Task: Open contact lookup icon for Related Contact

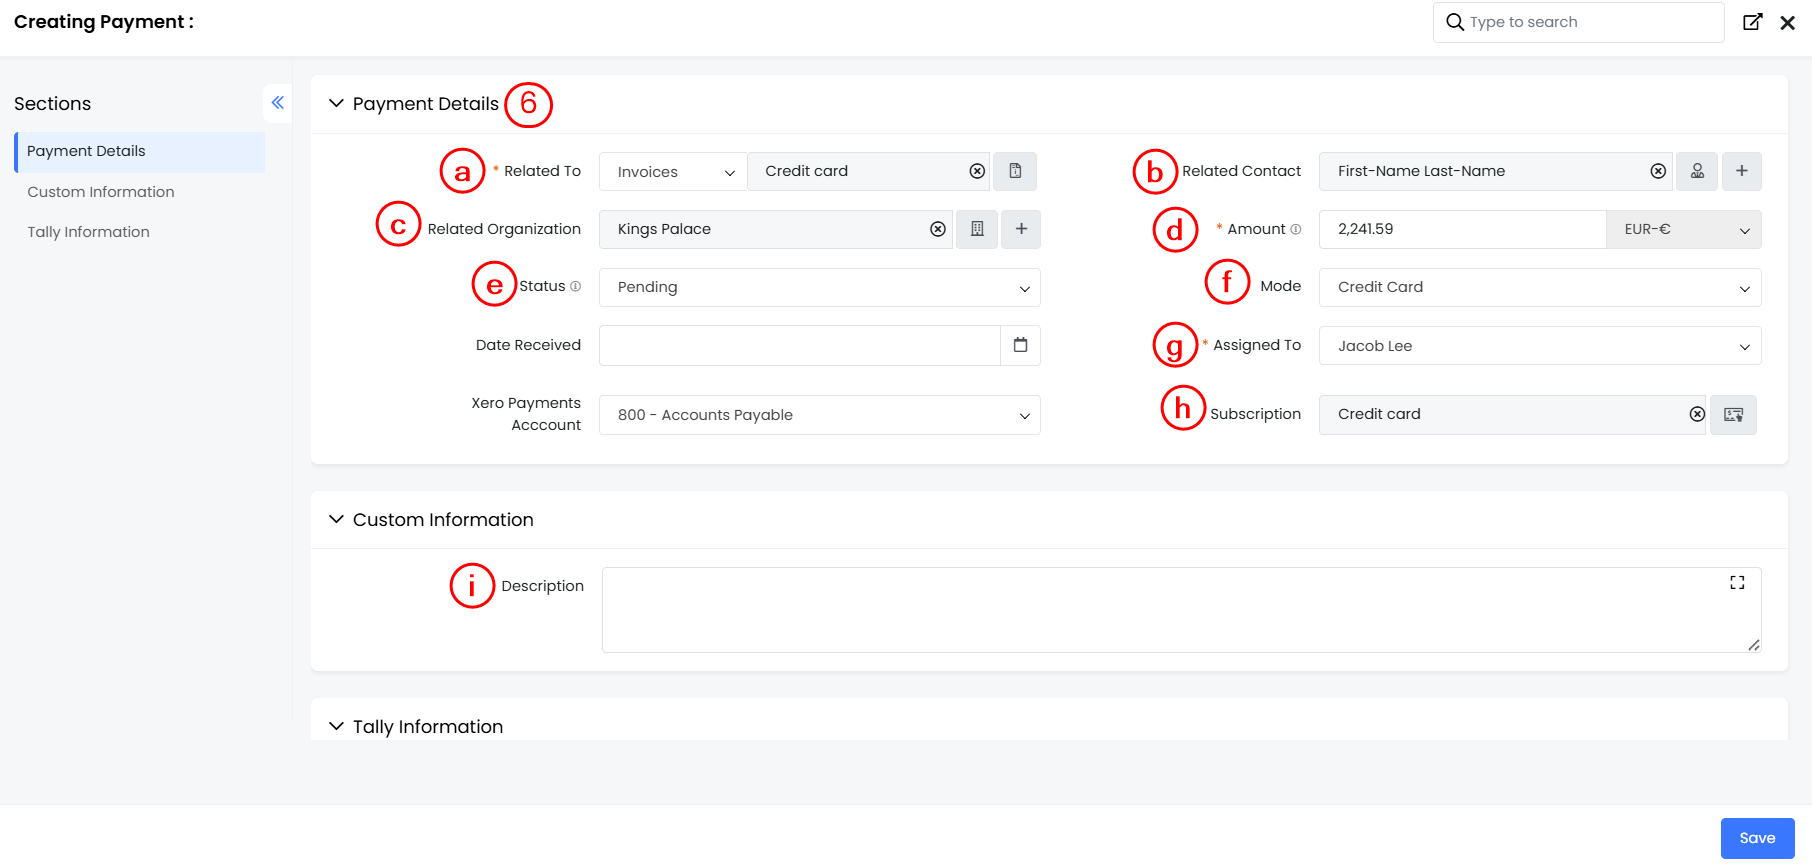Action: click(1697, 171)
